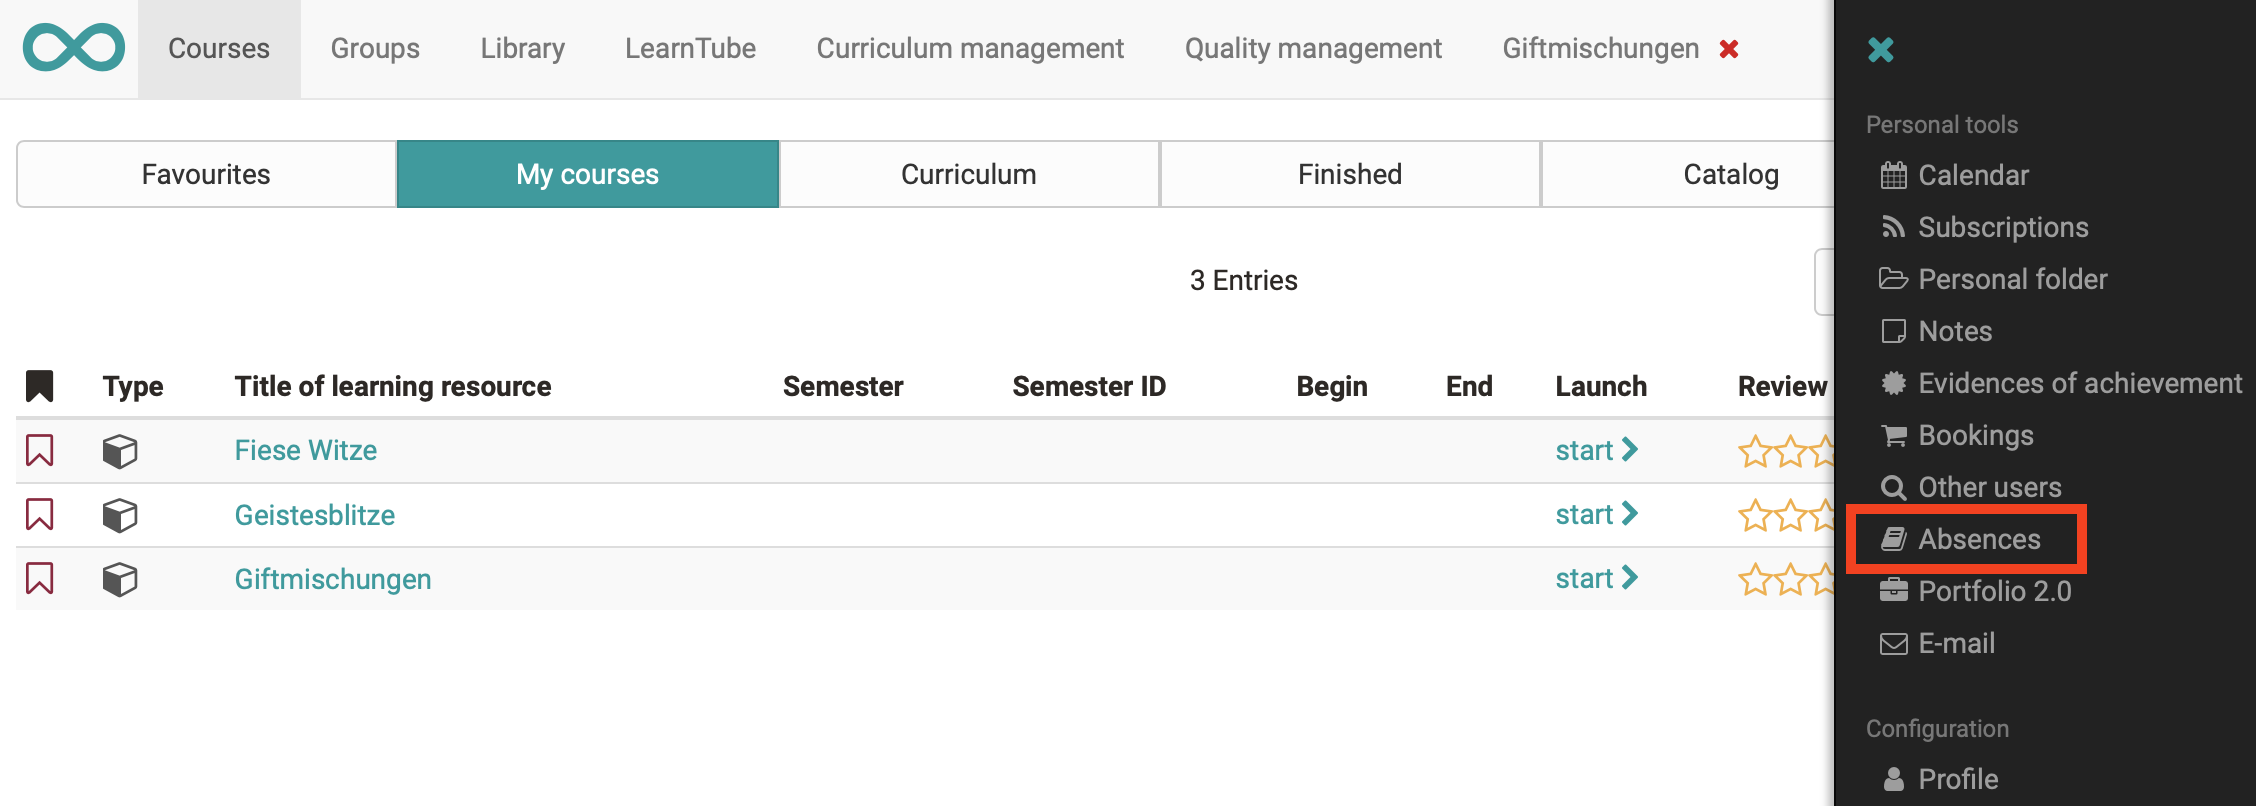Toggle bookmark for Giftmischungen course
The image size is (2256, 806).
tap(40, 579)
